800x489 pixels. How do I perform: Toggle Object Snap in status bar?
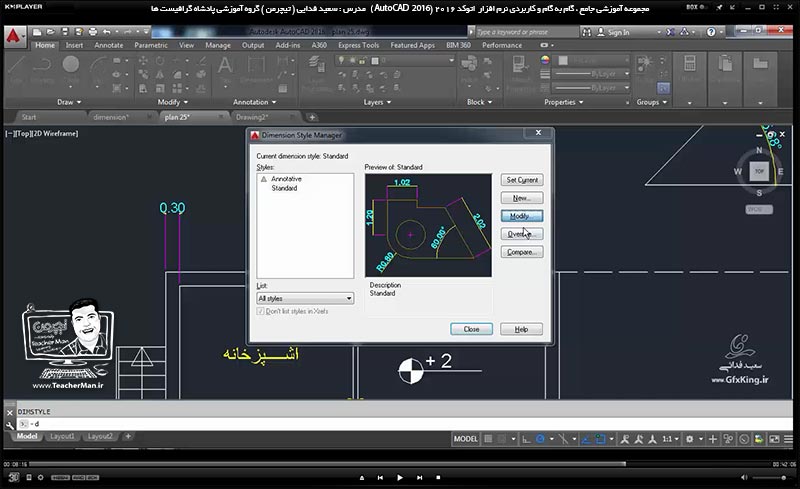point(601,439)
